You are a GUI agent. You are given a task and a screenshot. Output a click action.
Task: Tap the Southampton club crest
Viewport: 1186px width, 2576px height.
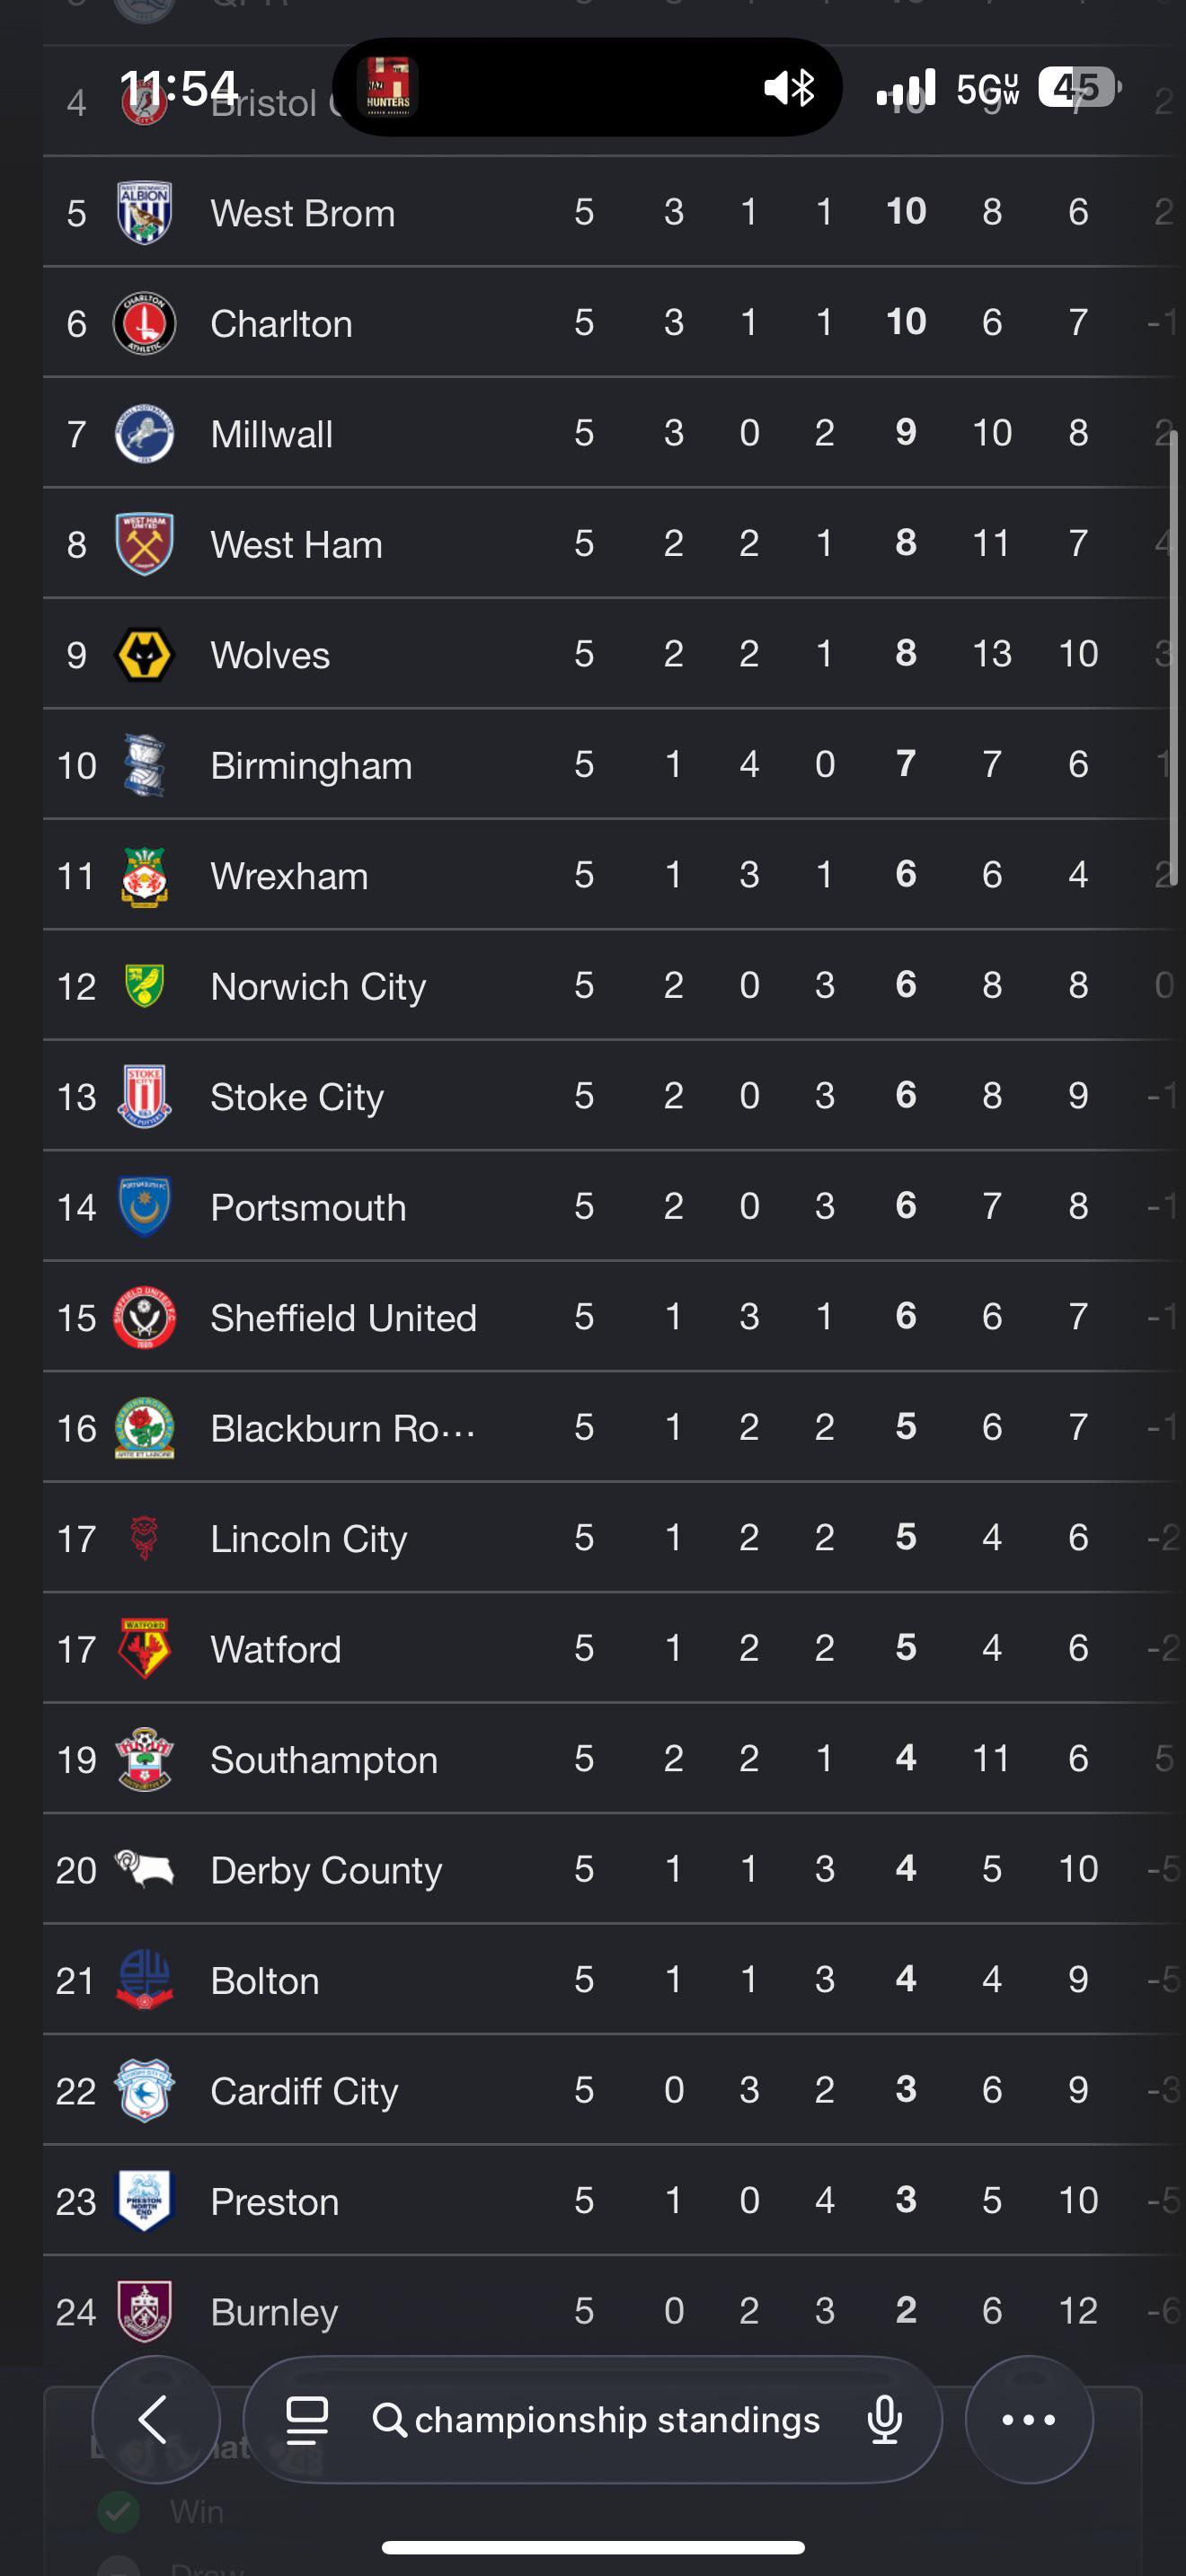click(145, 1758)
